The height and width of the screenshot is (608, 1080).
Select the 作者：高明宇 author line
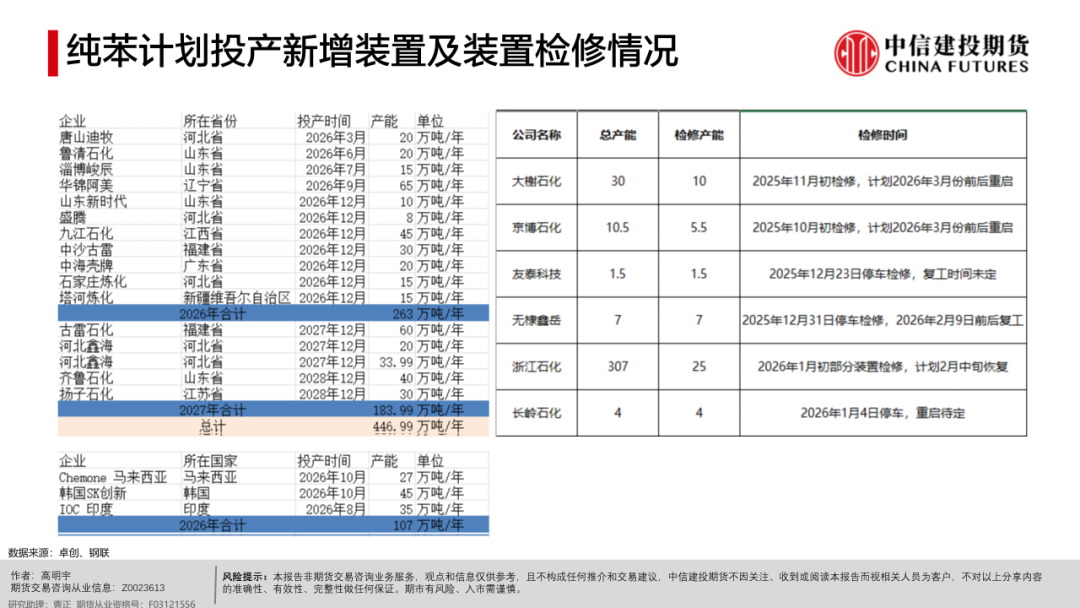pyautogui.click(x=40, y=575)
